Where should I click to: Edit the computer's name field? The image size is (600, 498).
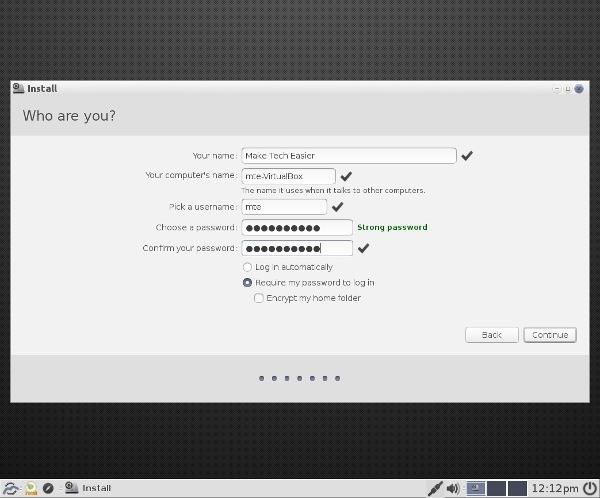tap(289, 176)
